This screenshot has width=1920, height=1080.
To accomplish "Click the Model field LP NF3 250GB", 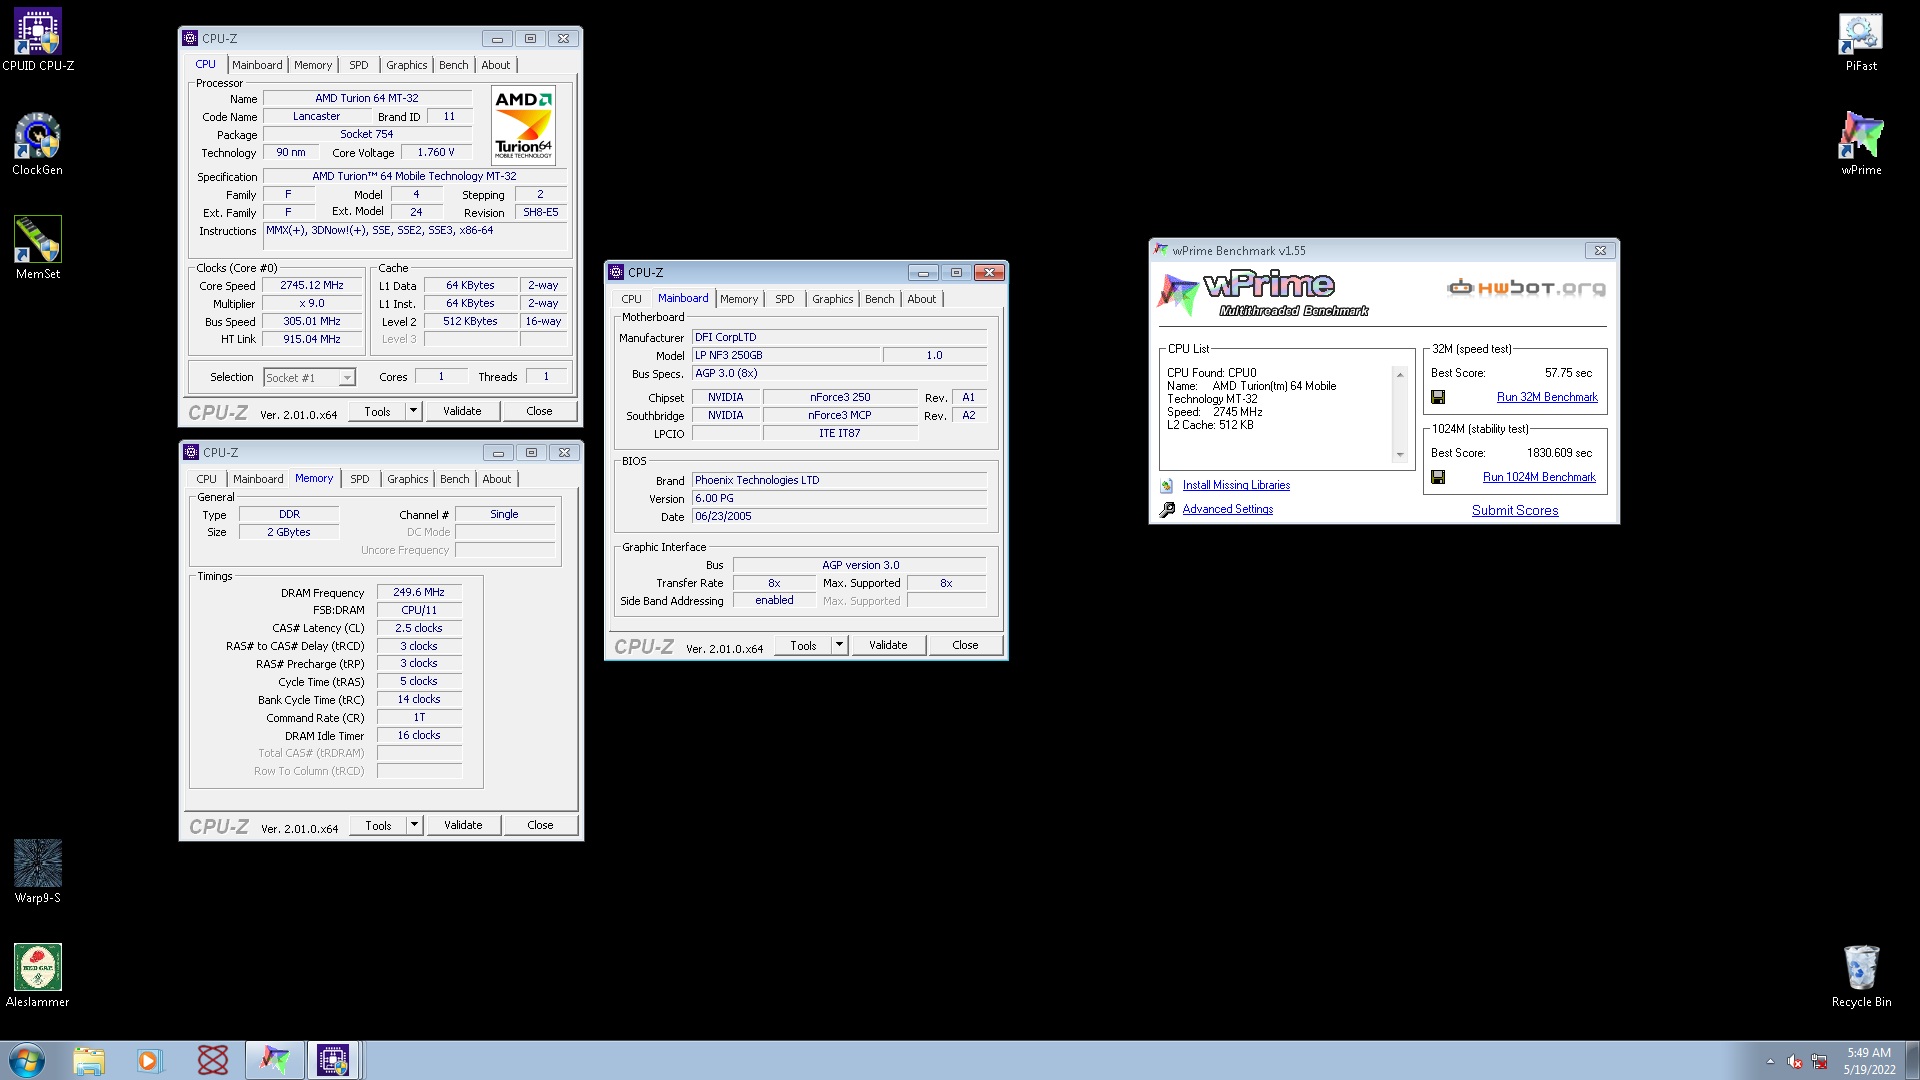I will click(786, 355).
